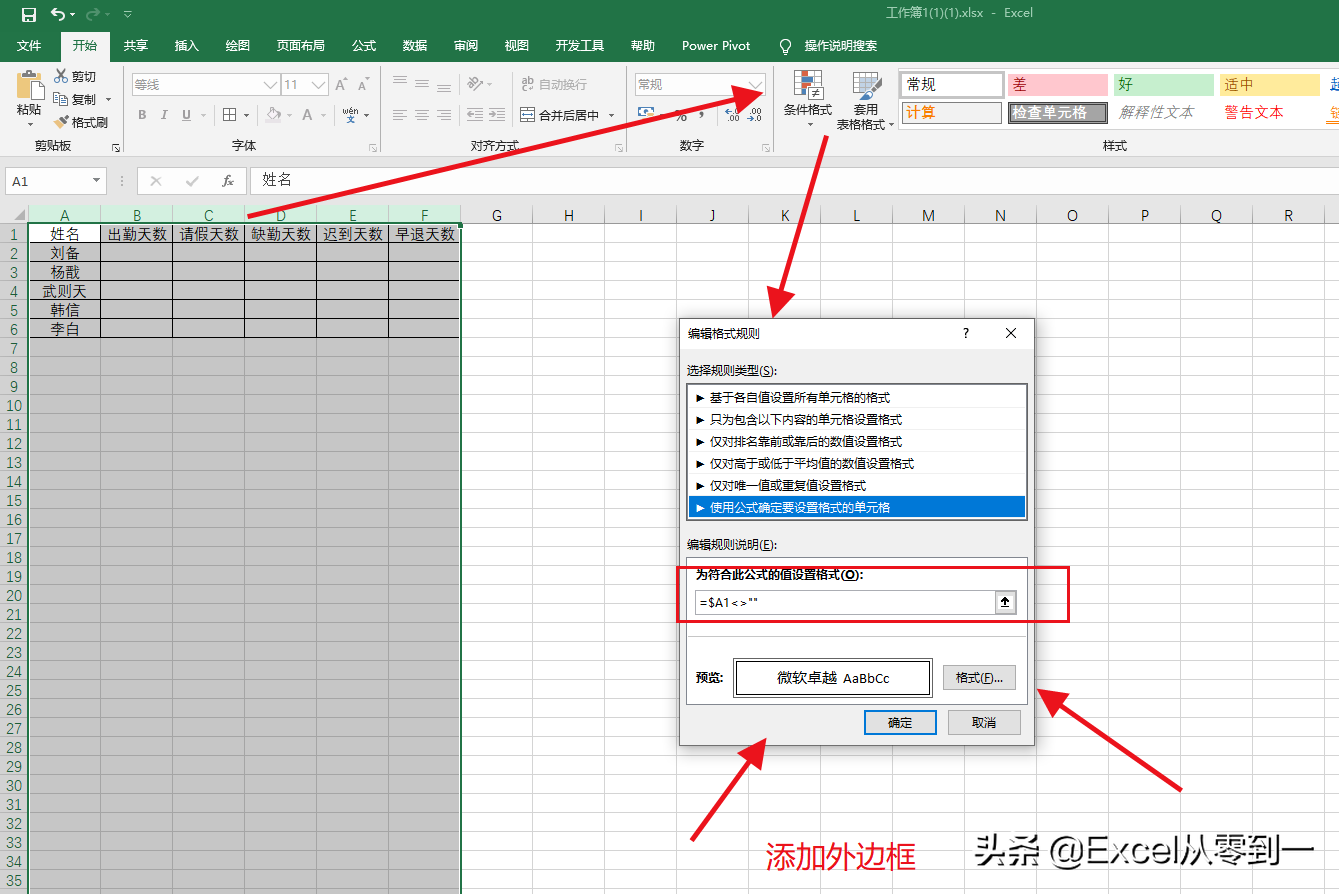Click 取消 (Cancel) in the rule dialog

tap(985, 722)
